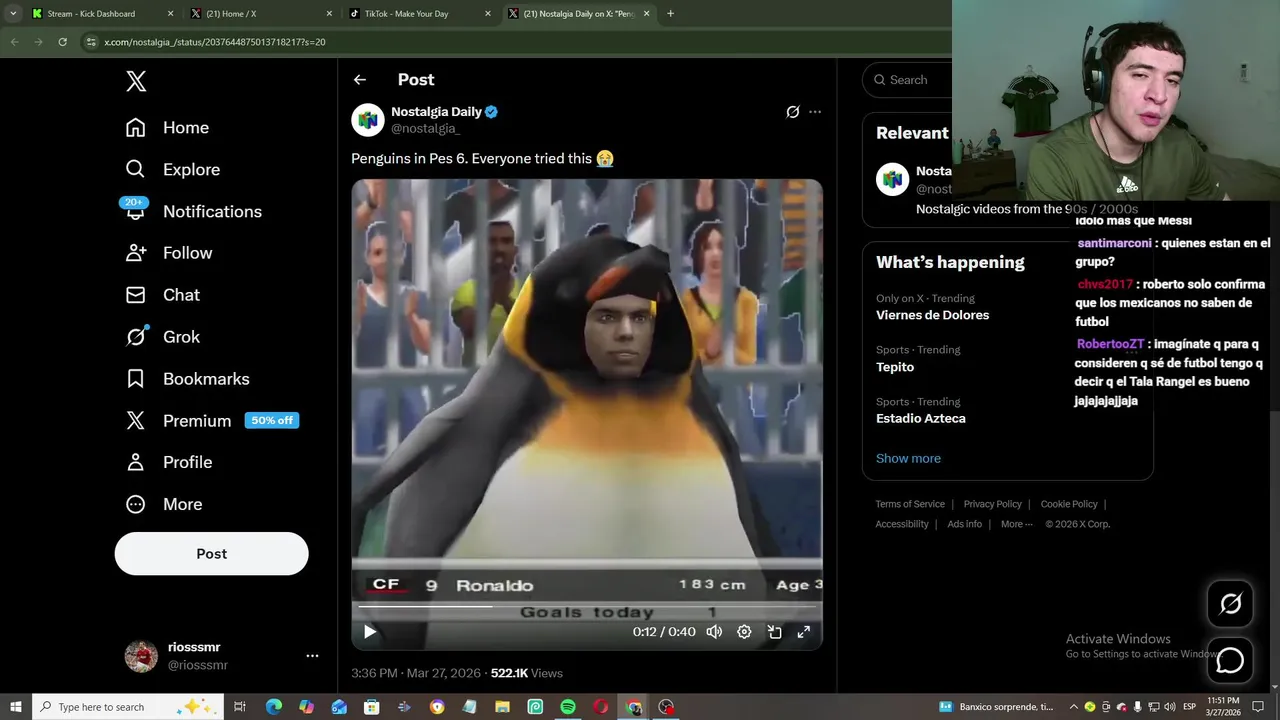Image resolution: width=1280 pixels, height=720 pixels.
Task: Open the Cookie Policy link
Action: (x=1069, y=504)
